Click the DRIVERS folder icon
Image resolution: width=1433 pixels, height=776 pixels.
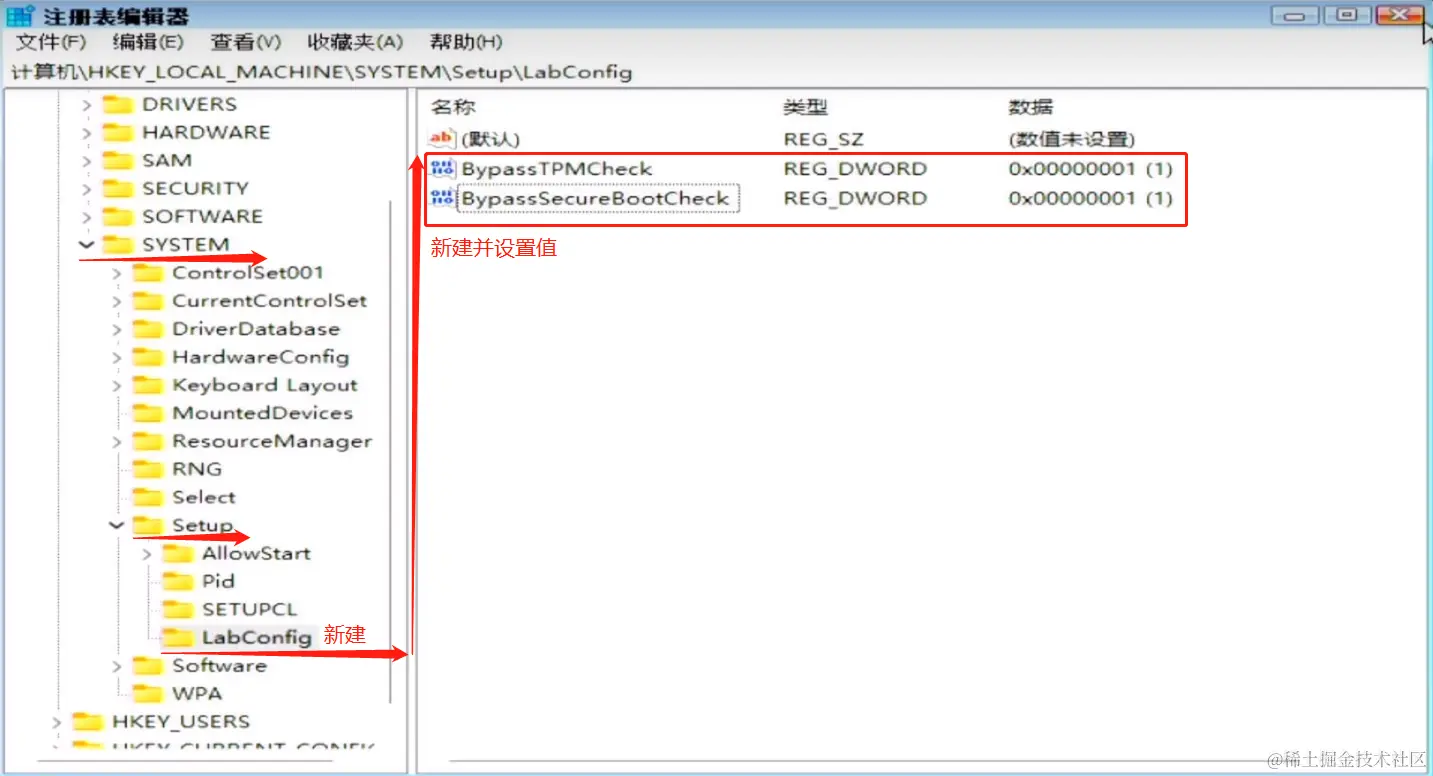[118, 104]
